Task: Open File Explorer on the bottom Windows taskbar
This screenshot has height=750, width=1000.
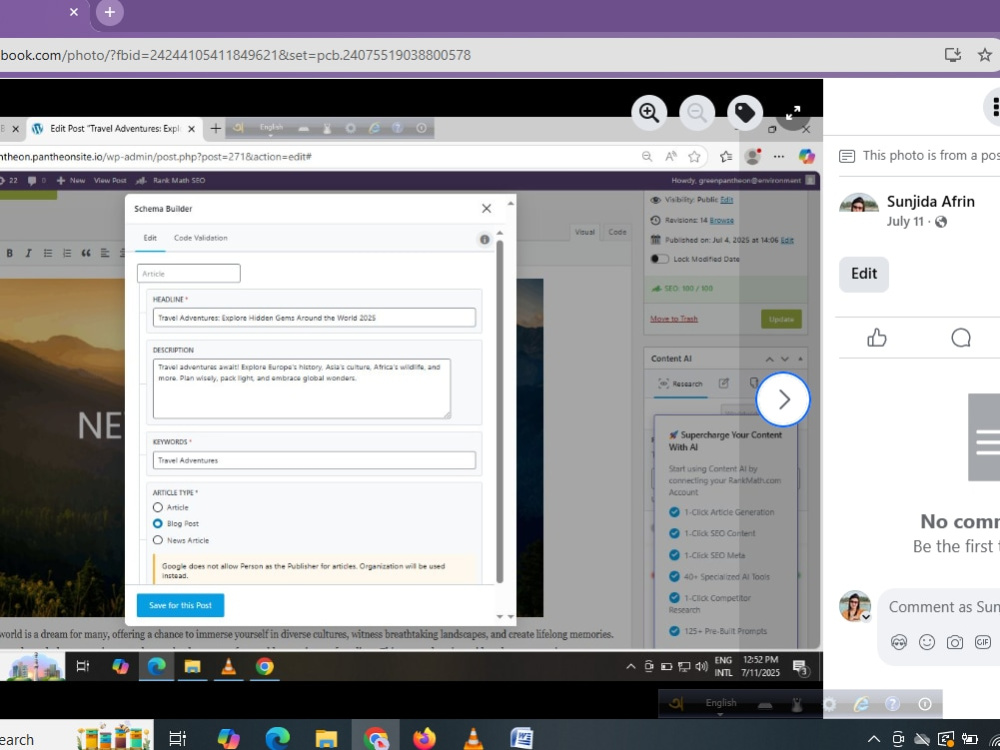Action: [326, 739]
